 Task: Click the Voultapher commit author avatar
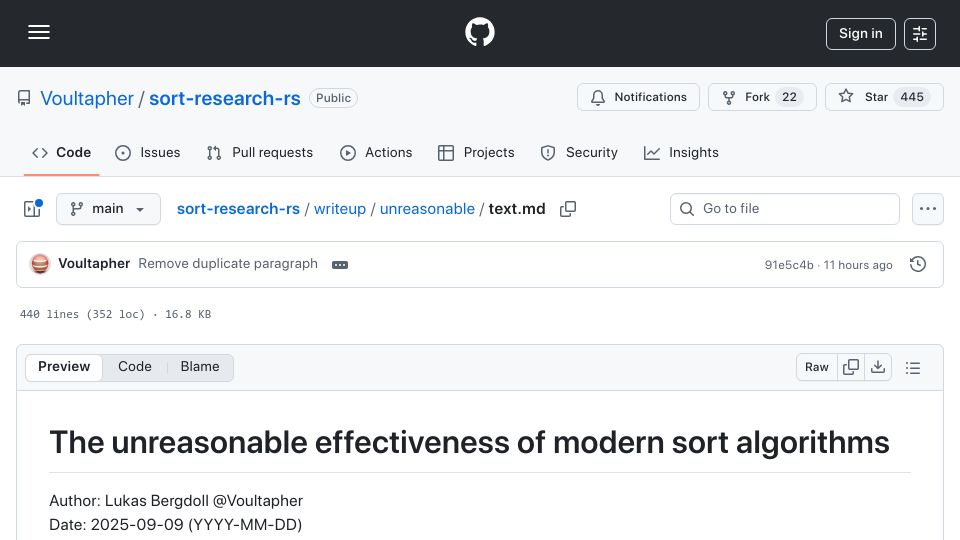(x=40, y=264)
